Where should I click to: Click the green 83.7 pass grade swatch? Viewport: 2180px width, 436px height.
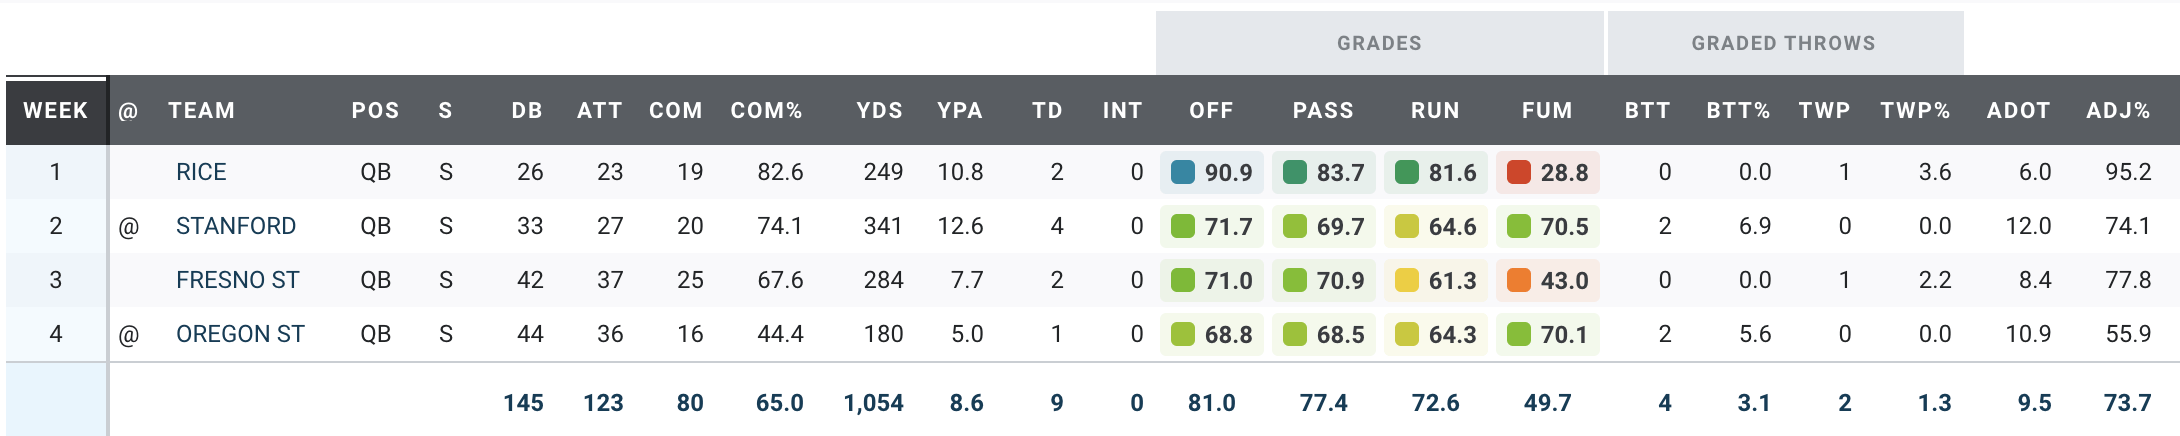[x=1295, y=172]
